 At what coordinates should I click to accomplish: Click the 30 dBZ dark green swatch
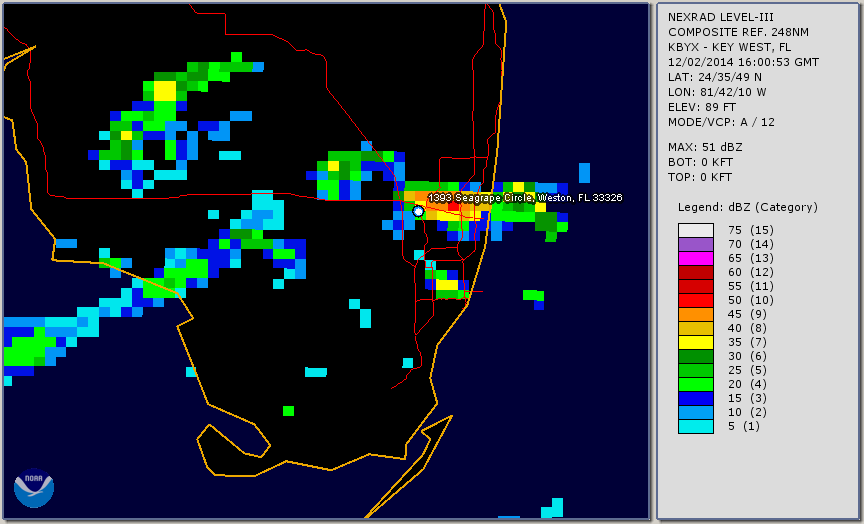(695, 356)
